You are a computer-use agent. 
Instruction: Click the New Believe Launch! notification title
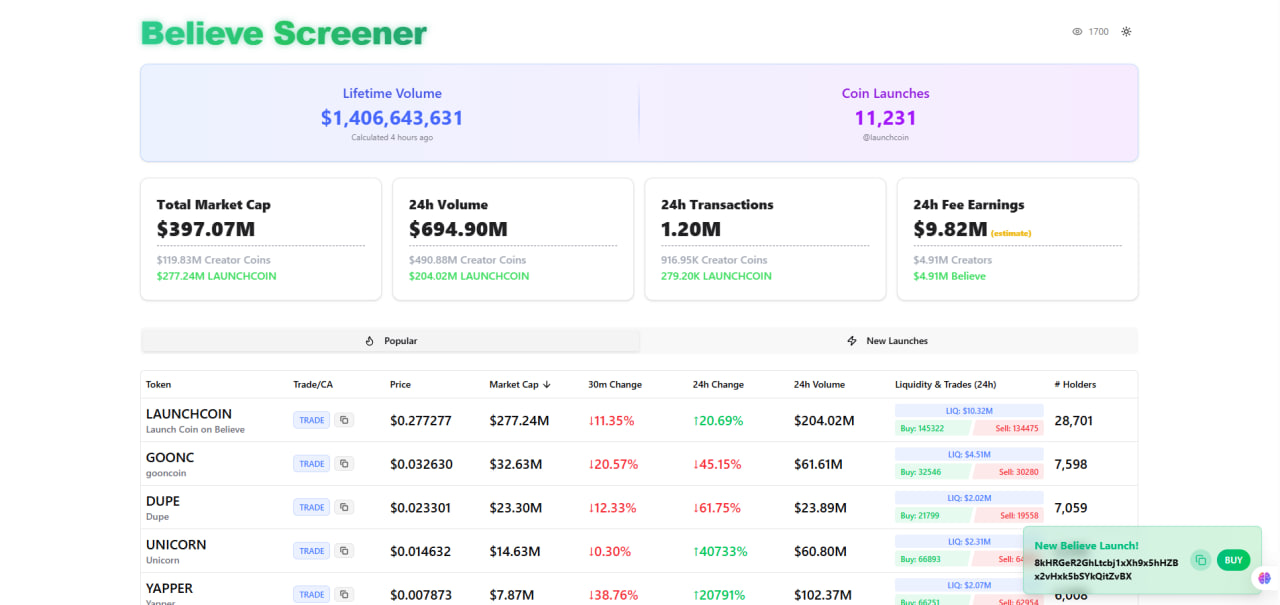(1086, 546)
